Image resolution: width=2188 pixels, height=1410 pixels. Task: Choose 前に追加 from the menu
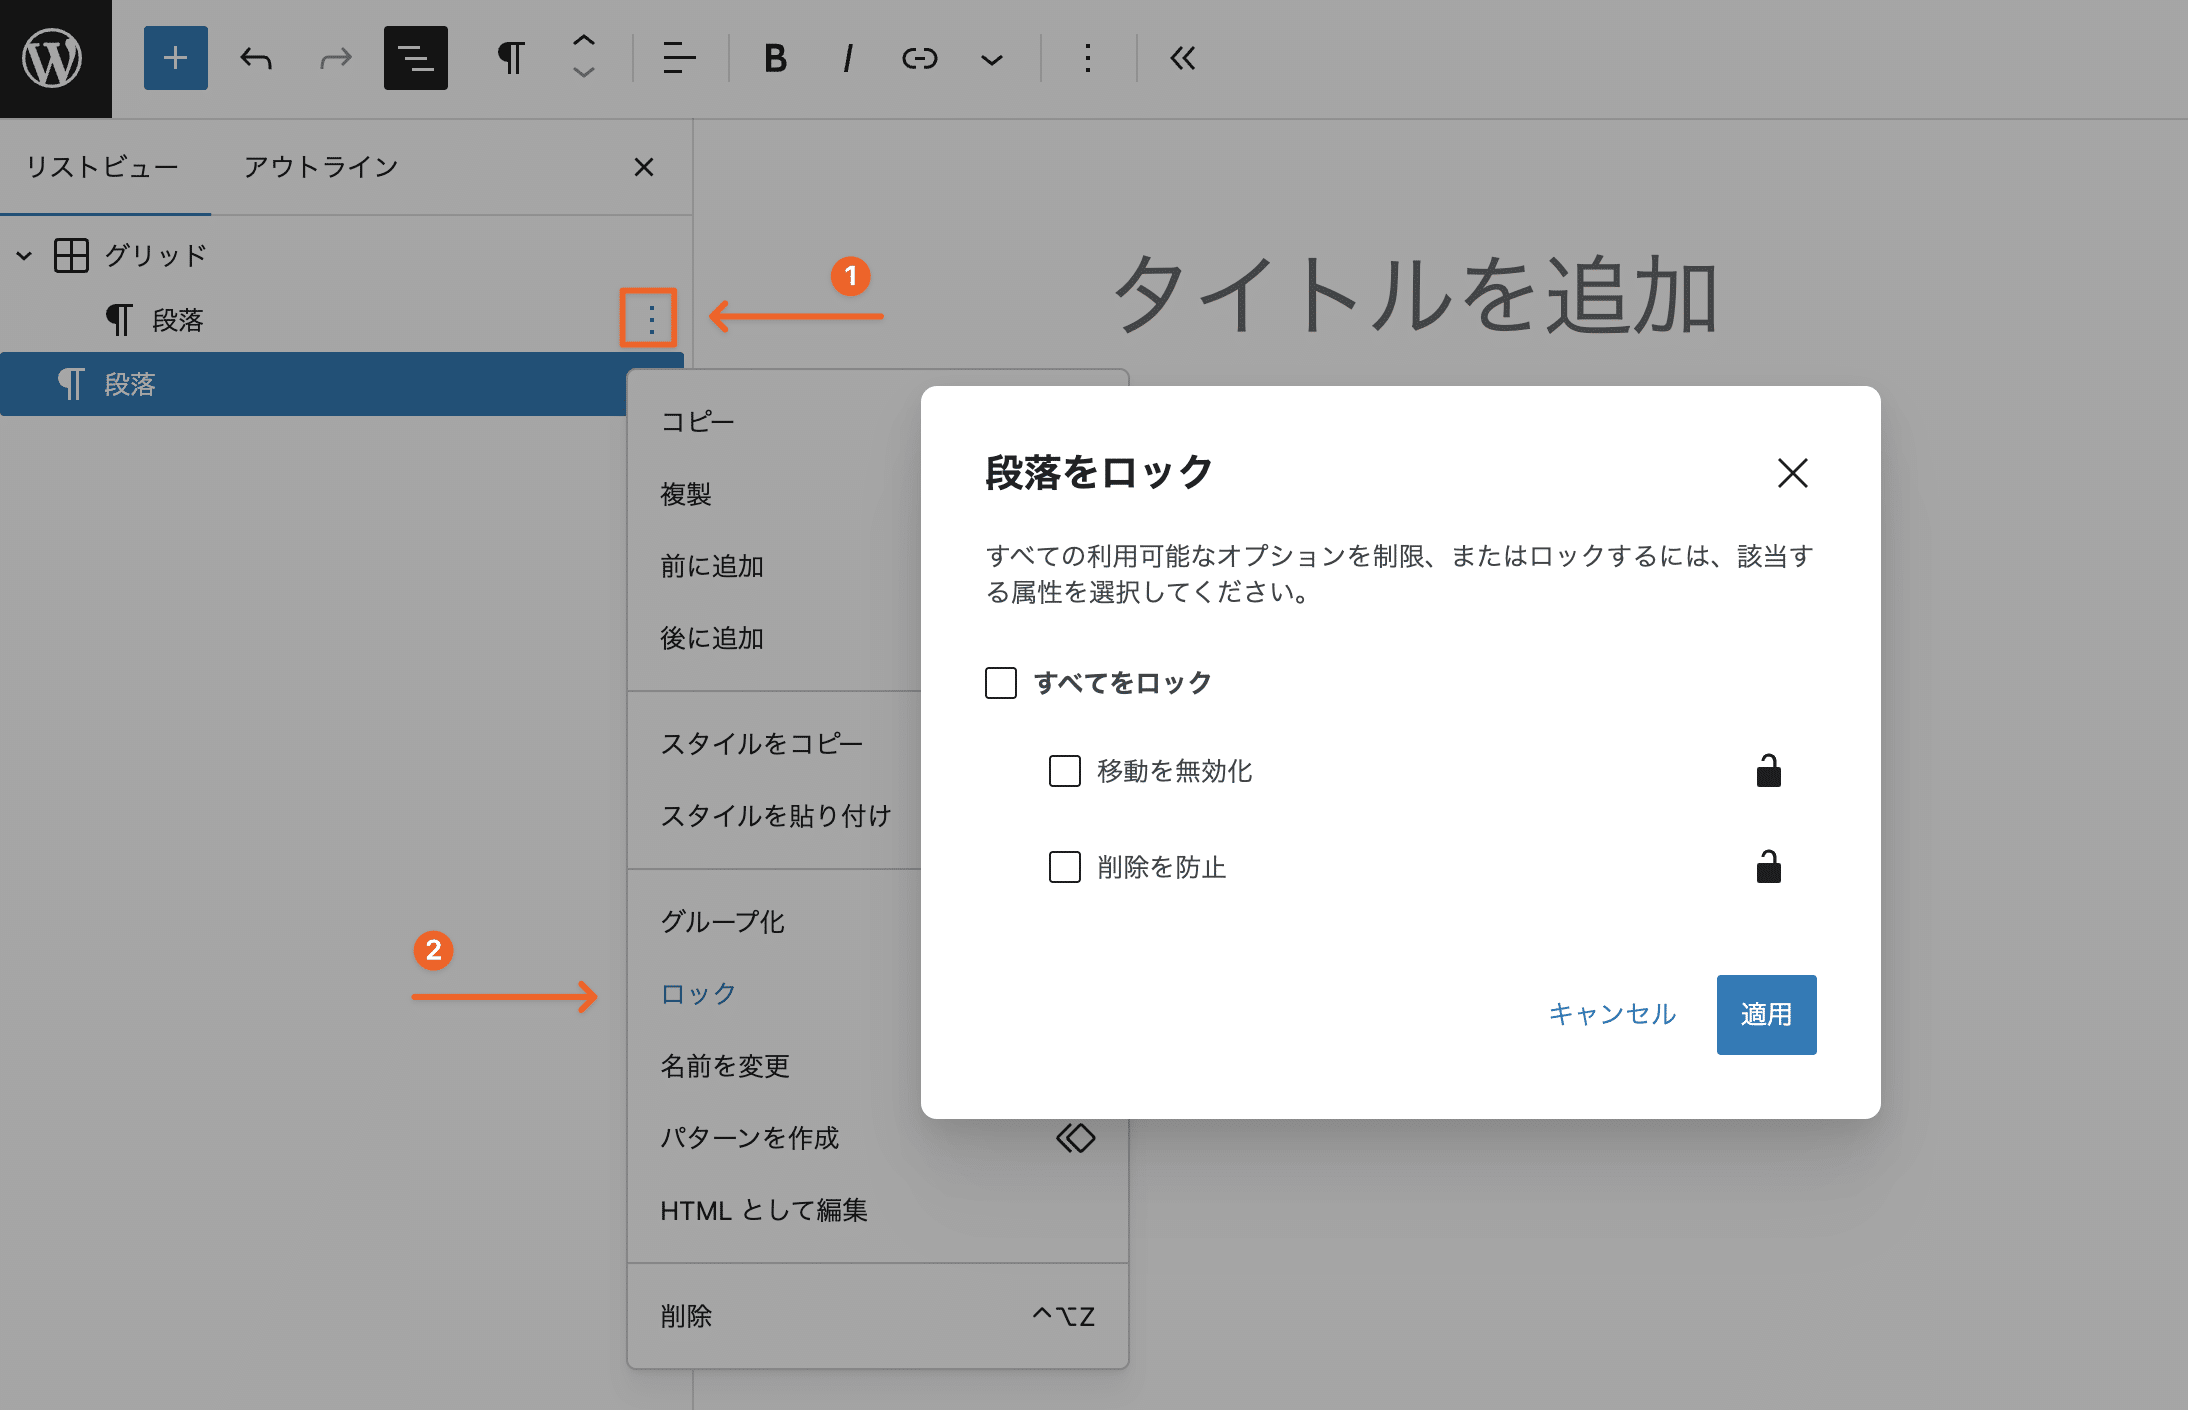coord(712,566)
